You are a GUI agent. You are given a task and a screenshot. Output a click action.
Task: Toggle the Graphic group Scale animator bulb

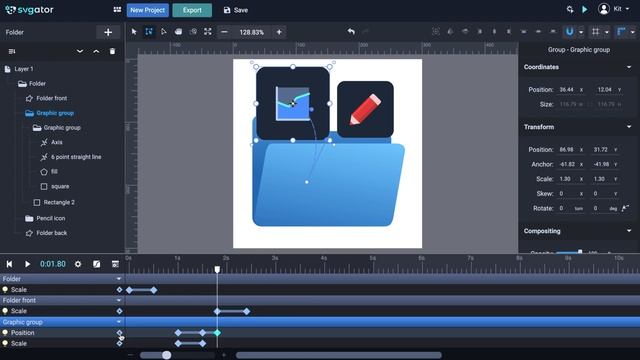pyautogui.click(x=5, y=343)
